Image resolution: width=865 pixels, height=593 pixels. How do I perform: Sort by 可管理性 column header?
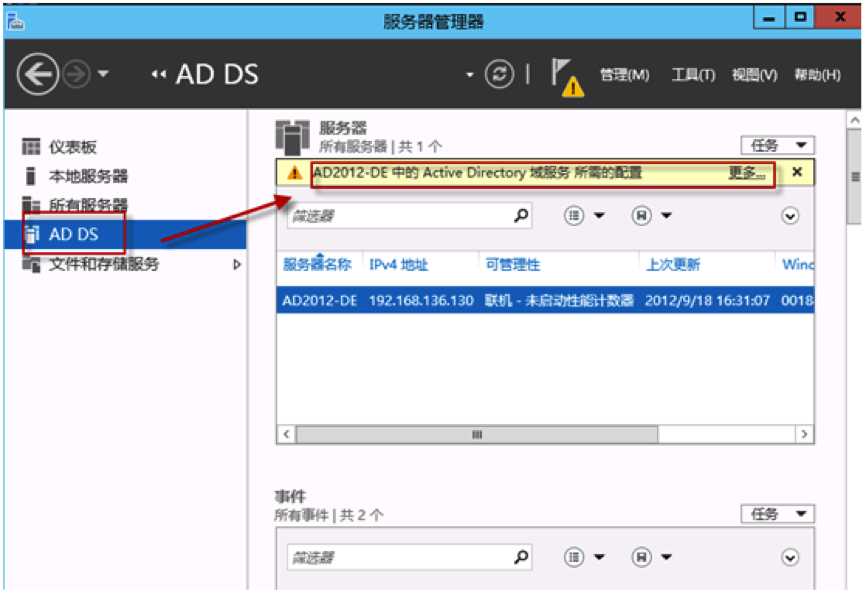point(512,265)
